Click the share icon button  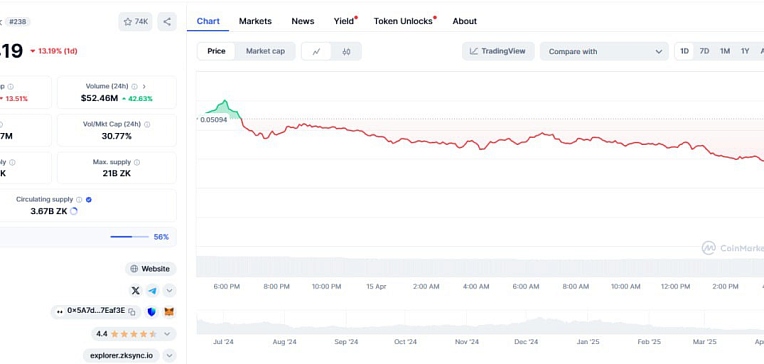tap(167, 21)
